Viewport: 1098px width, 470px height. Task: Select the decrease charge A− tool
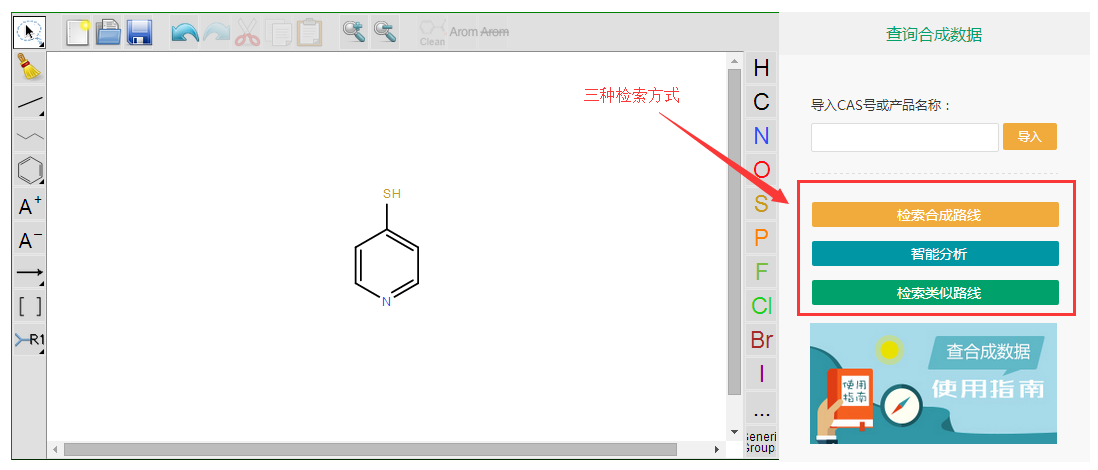pos(29,241)
